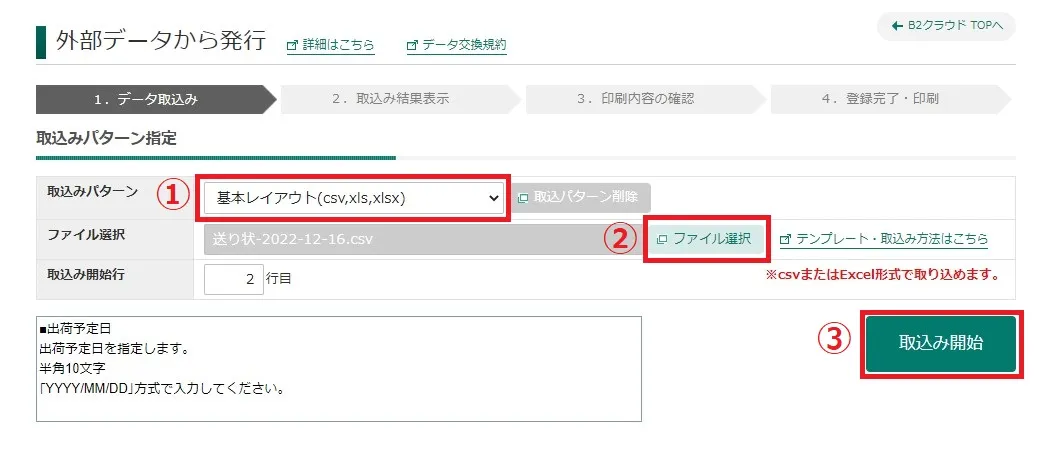Click the red circled number ③ marker
Screen dimensions: 1047x452
(x=835, y=341)
